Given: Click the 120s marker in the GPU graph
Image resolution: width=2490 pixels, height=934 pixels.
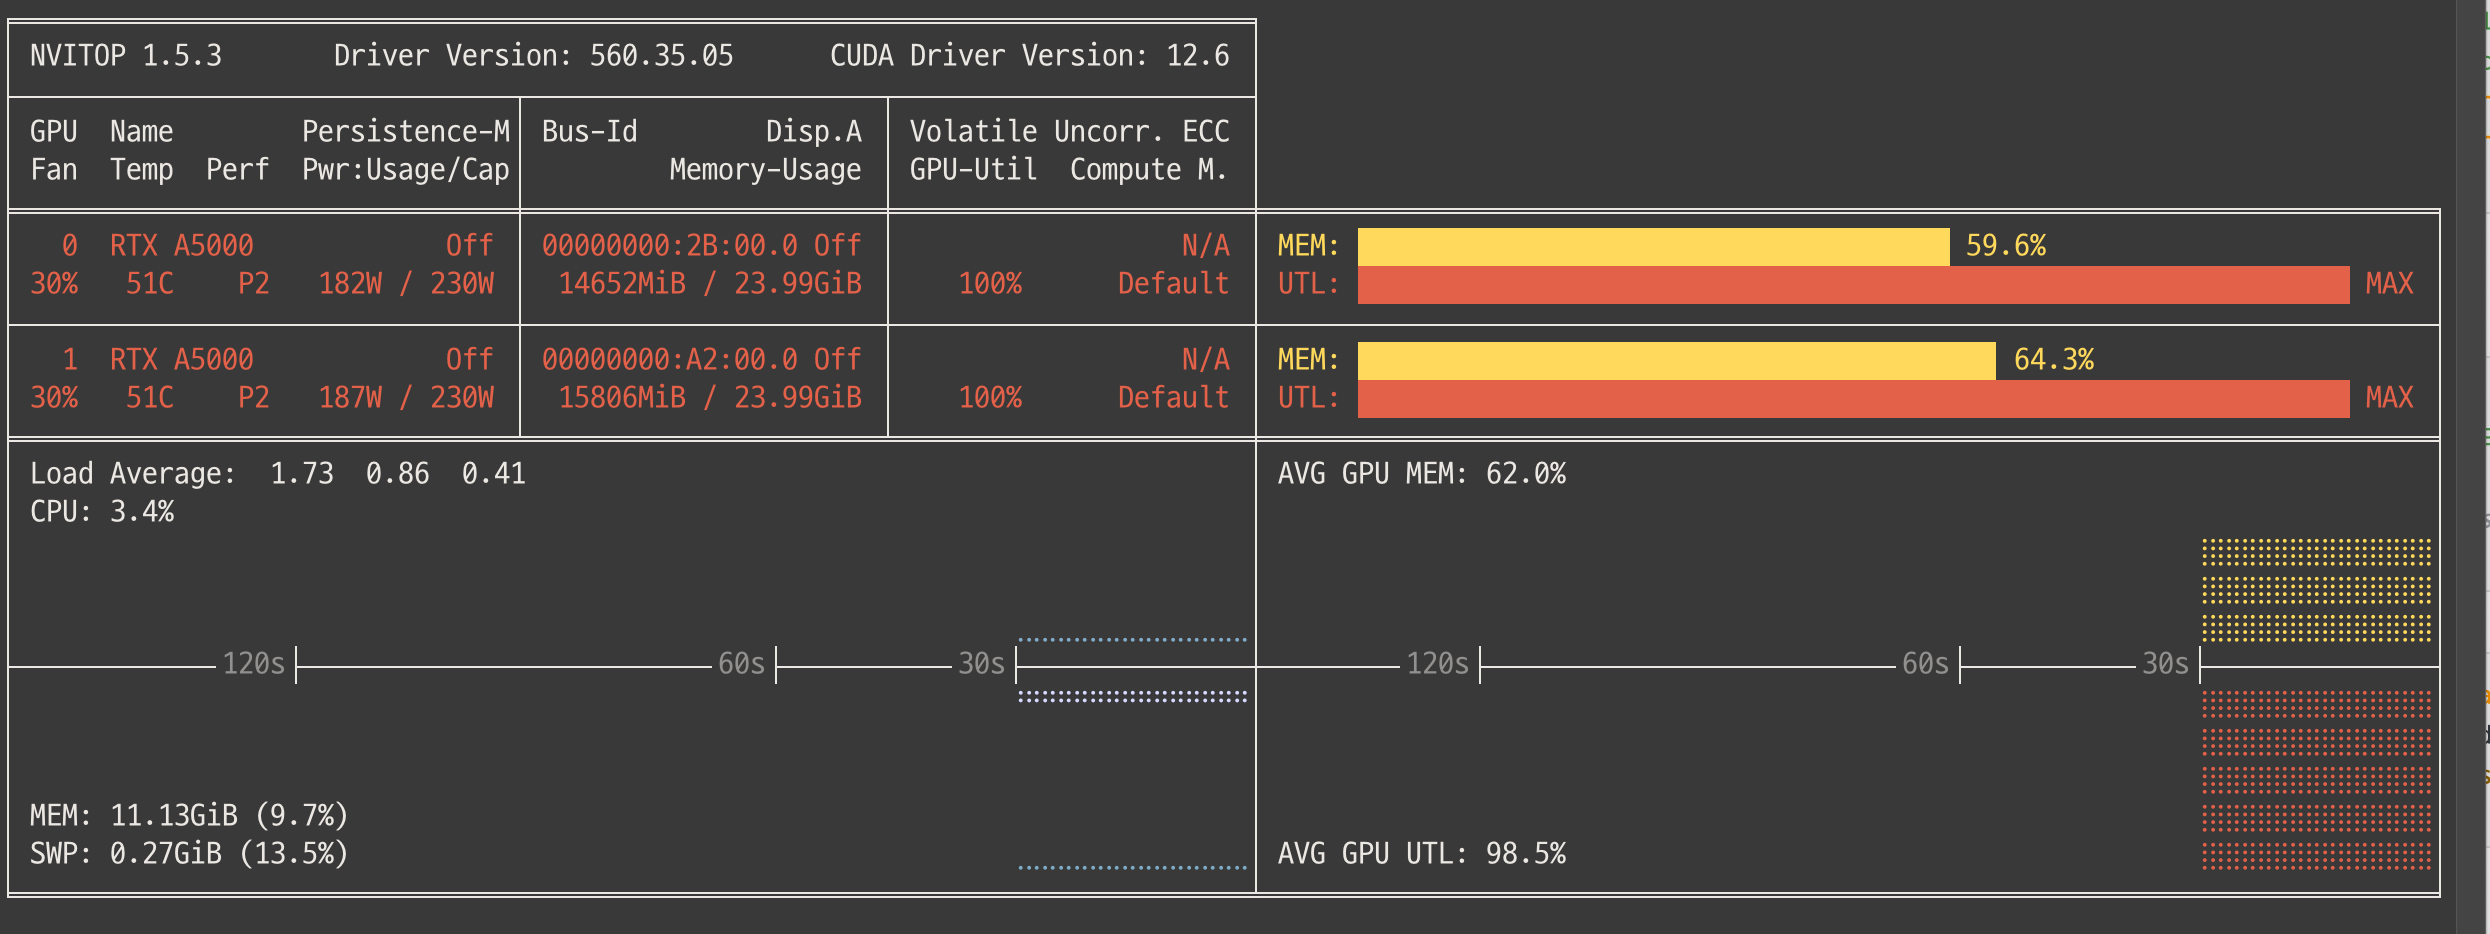Looking at the screenshot, I should tap(1437, 664).
